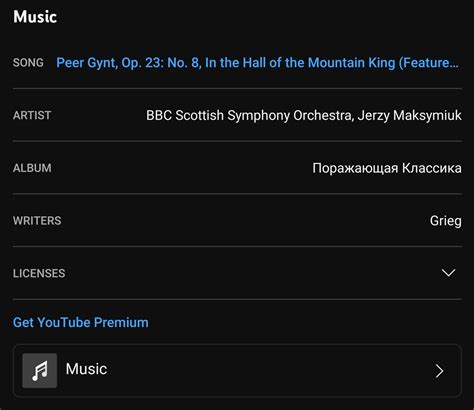Viewport: 474px width, 410px height.
Task: Click the WRITERS field label
Action: 37,221
